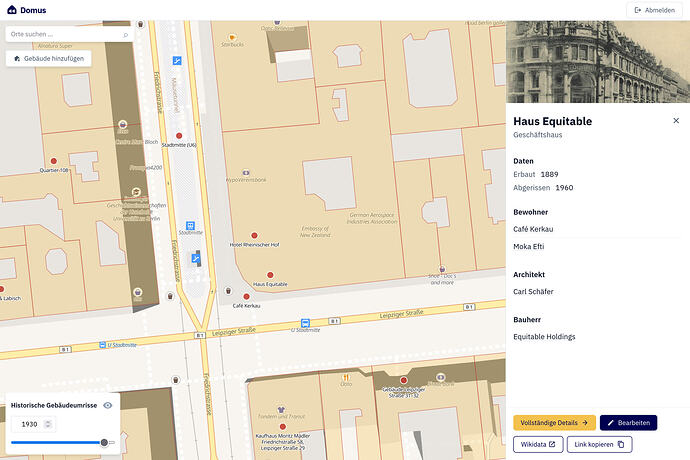
Task: Select the Stadtmitte (U6) red marker
Action: (179, 136)
